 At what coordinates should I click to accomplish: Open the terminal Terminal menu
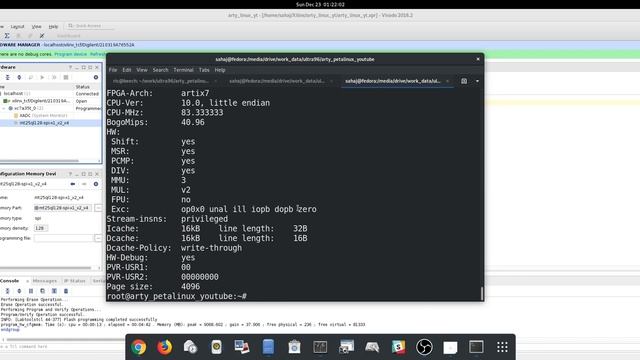pos(183,70)
